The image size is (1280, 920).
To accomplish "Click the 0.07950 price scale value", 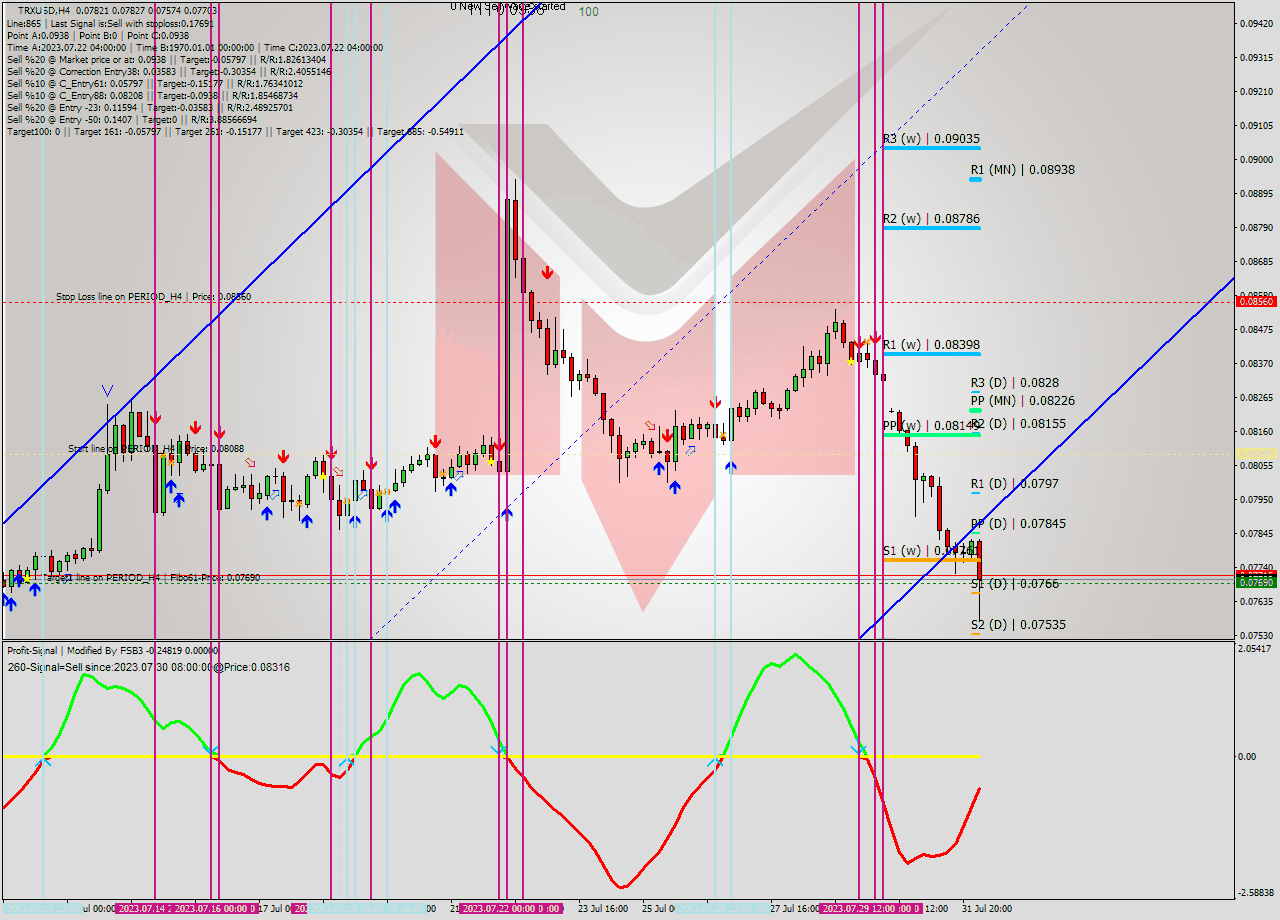I will point(1257,499).
